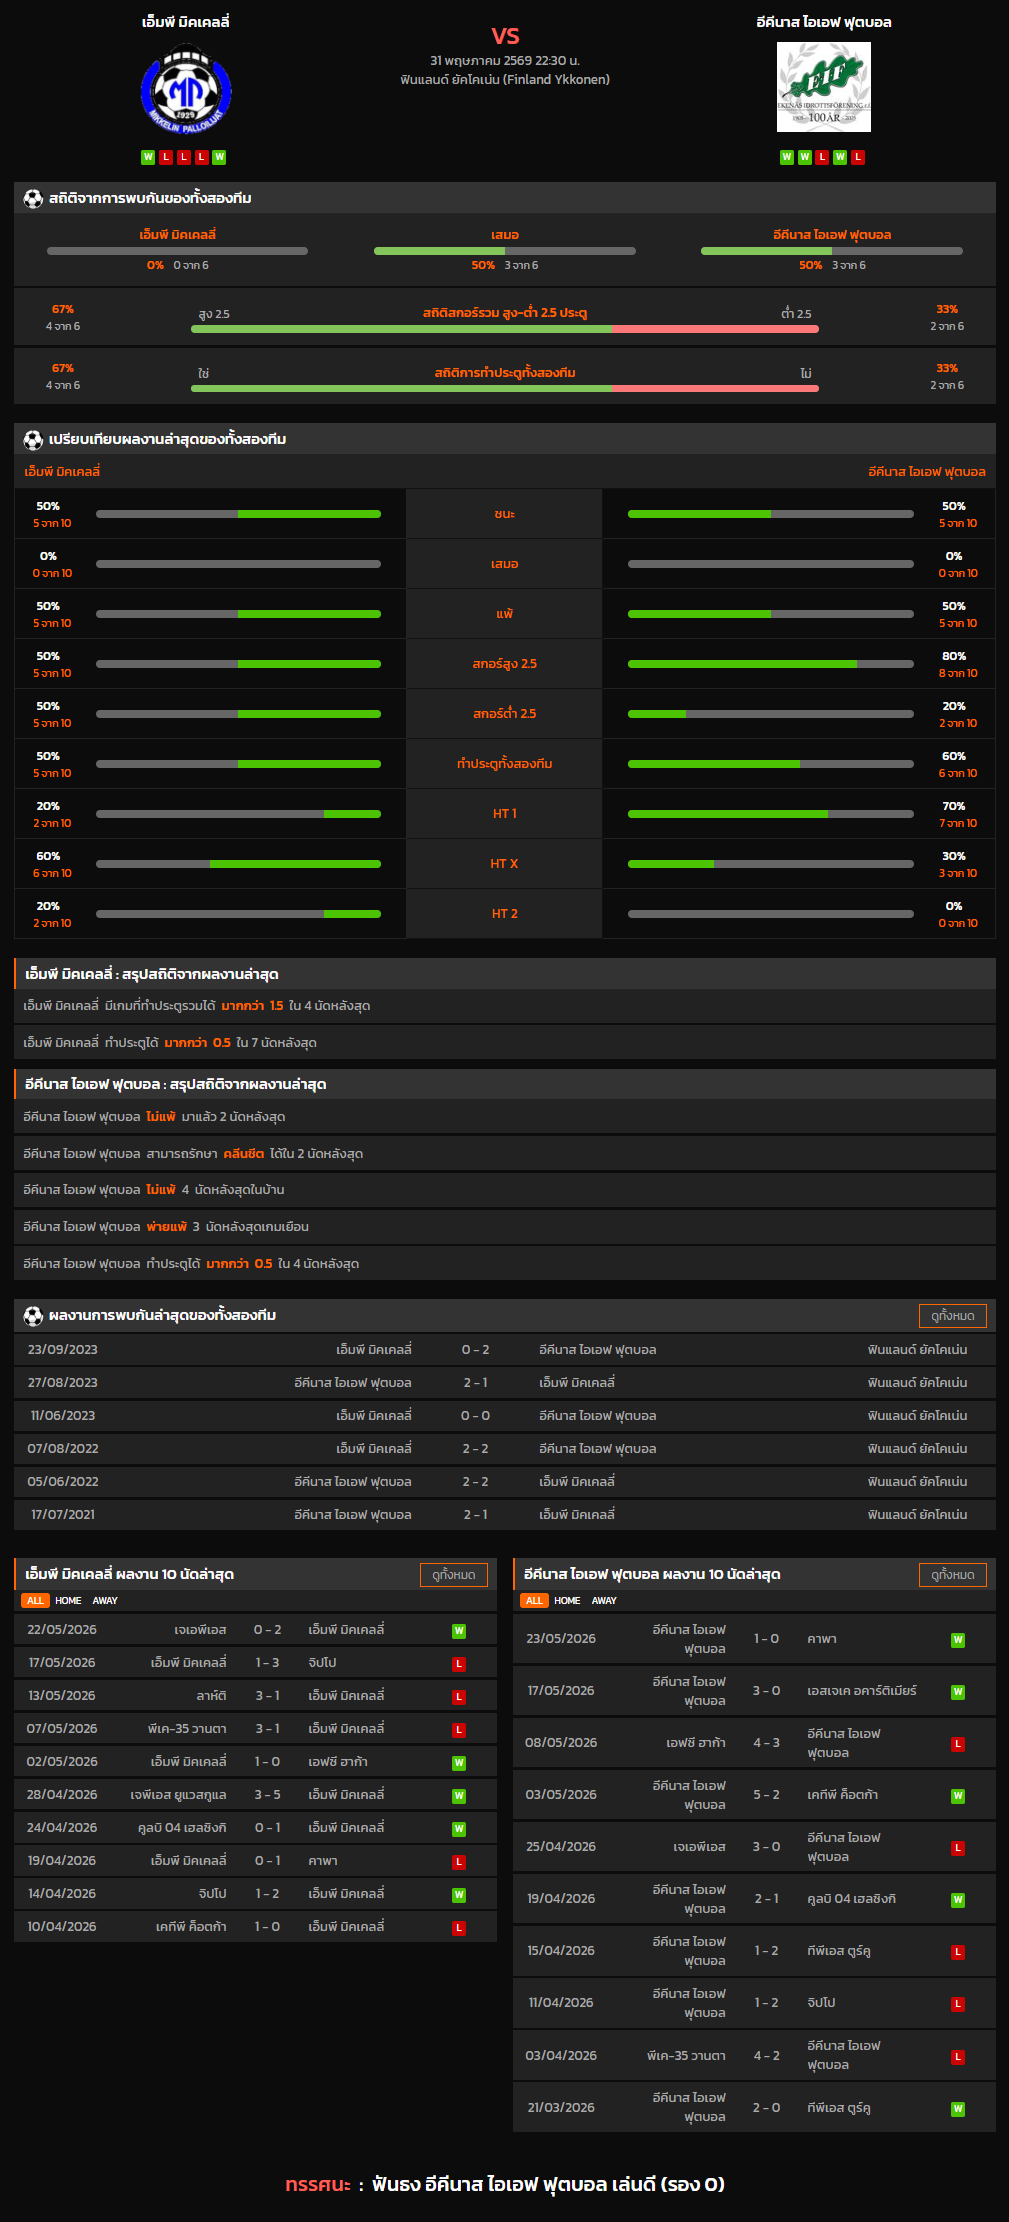Click 11/06/2023 head-to-head score 0 - 0
This screenshot has width=1009, height=2222.
[x=475, y=1416]
